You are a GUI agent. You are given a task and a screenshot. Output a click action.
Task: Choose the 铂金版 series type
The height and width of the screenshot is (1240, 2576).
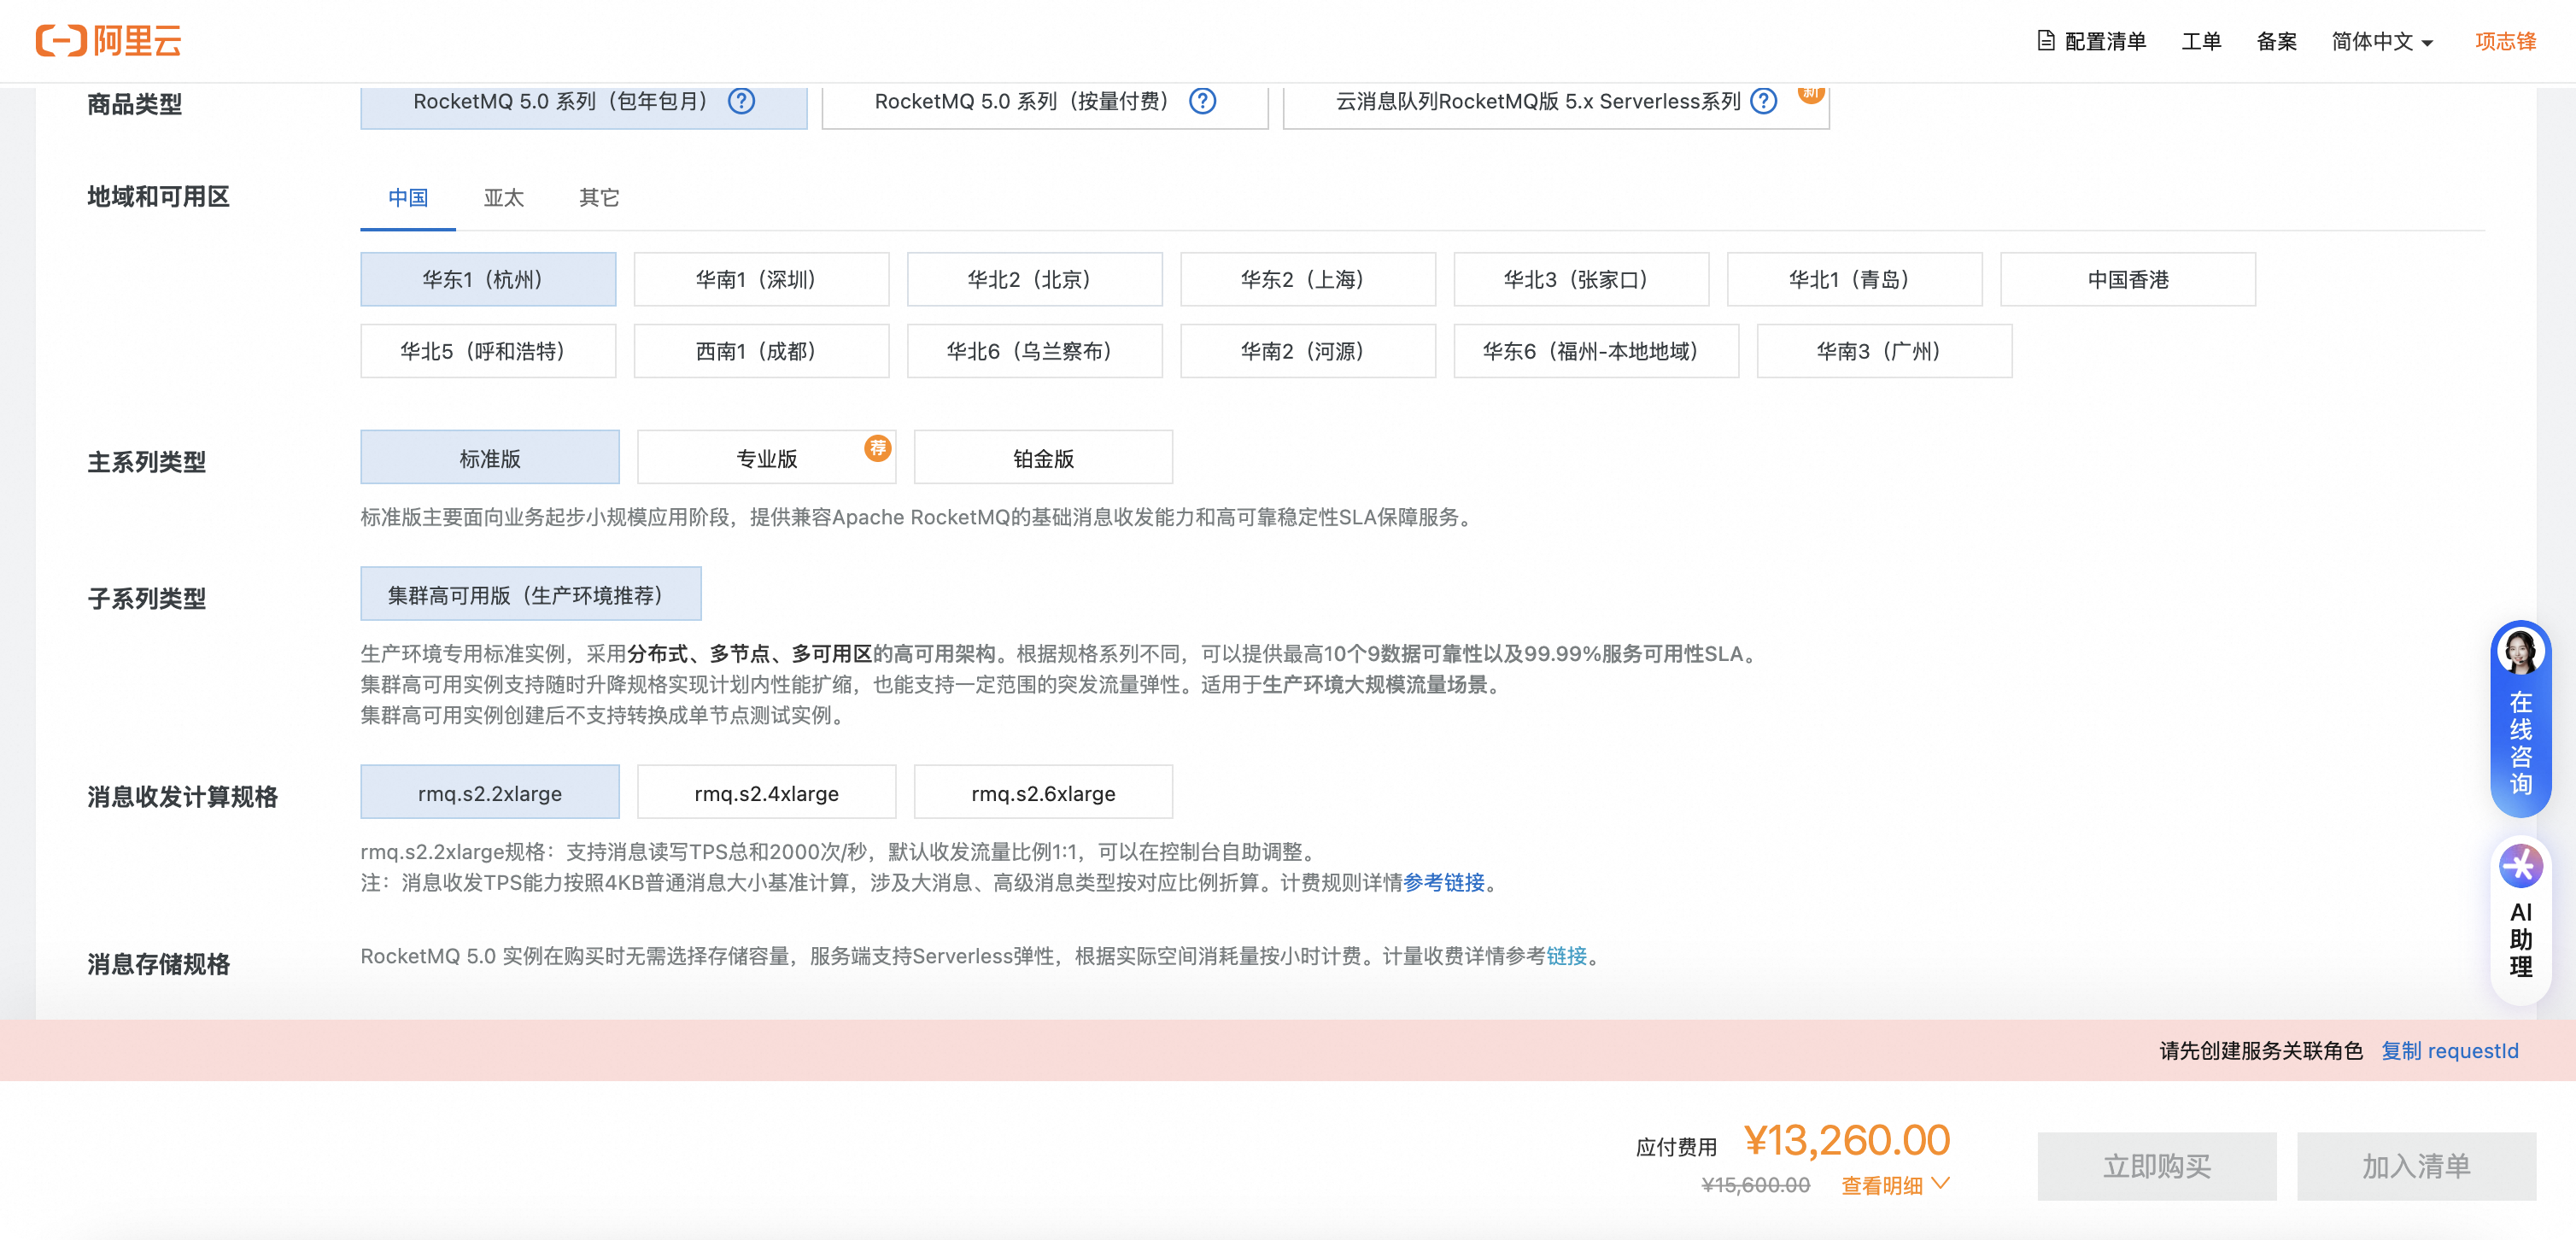coord(1042,458)
